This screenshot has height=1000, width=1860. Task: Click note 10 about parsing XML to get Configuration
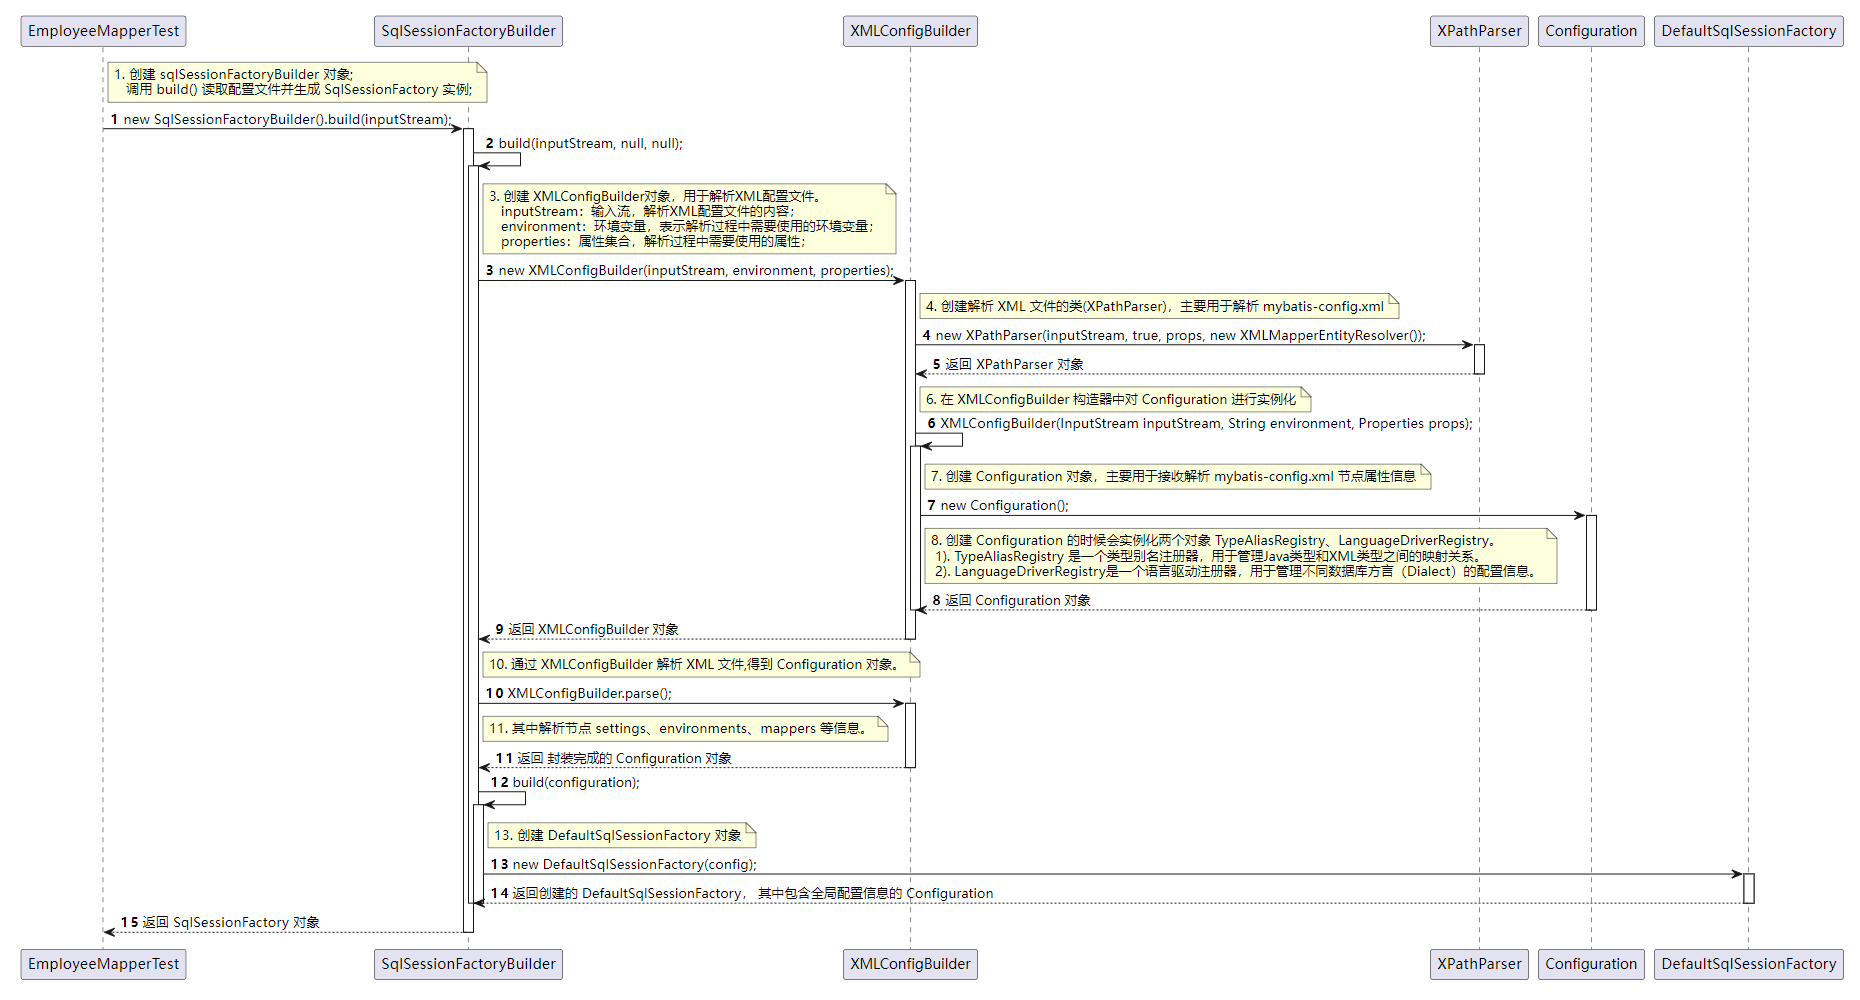(x=701, y=664)
